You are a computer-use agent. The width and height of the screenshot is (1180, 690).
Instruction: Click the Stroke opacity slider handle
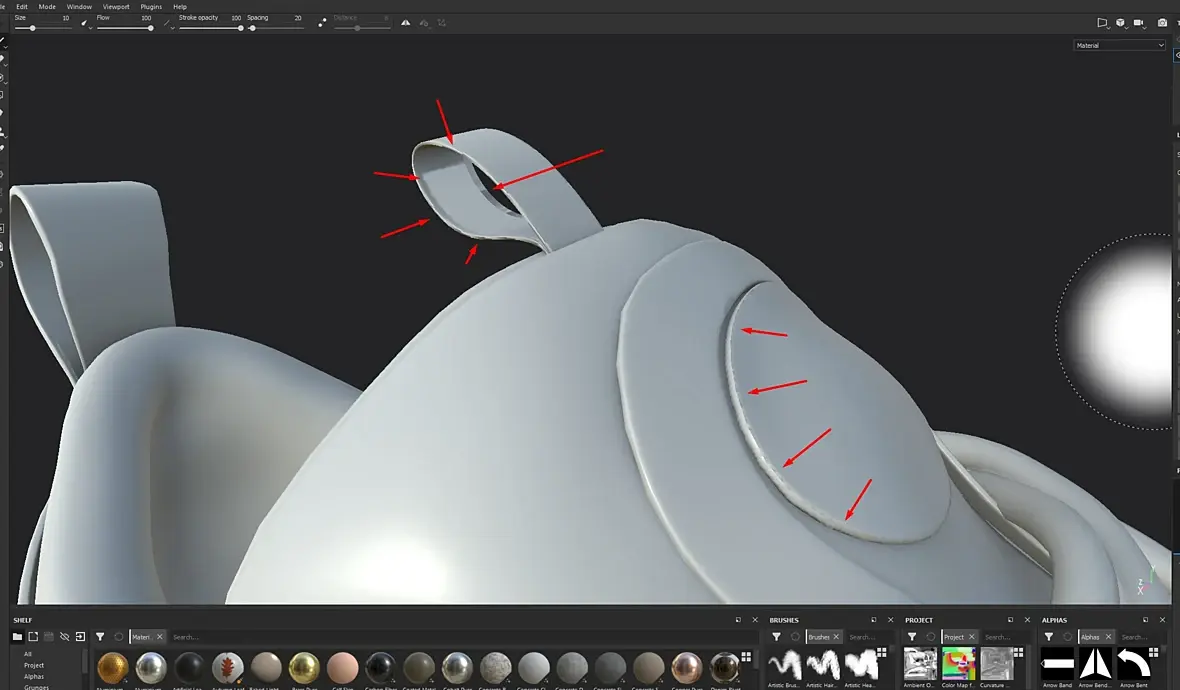tap(241, 29)
